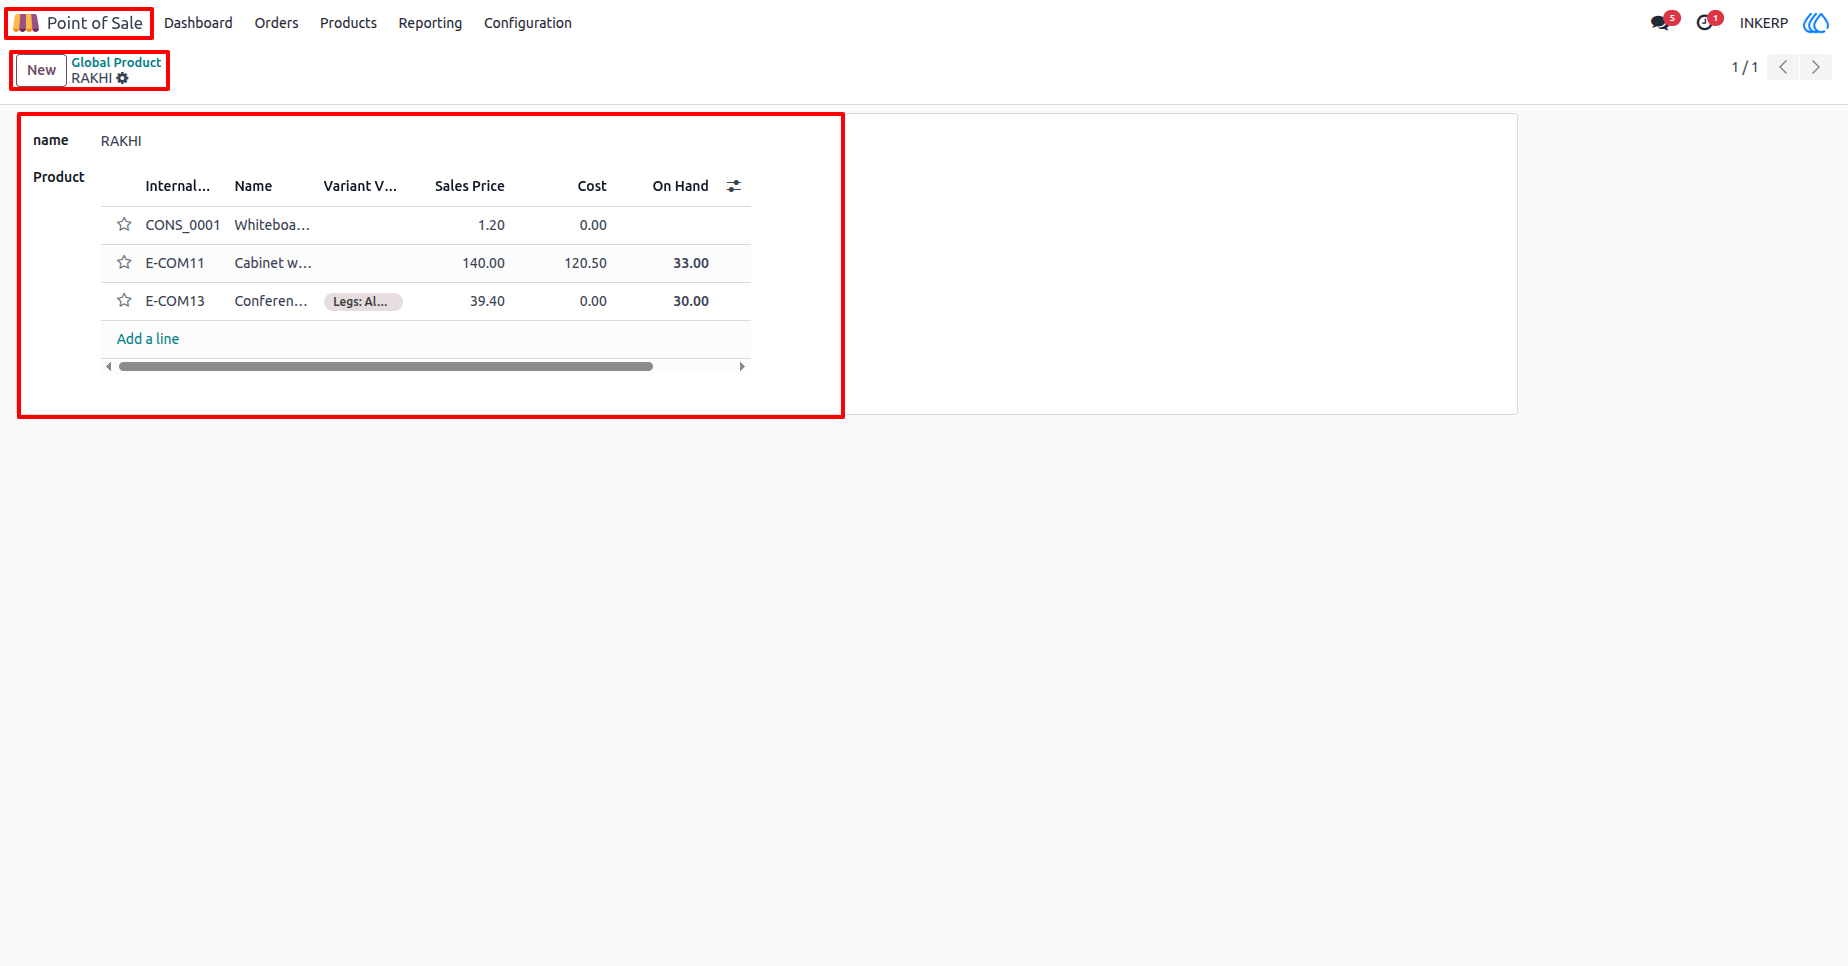Screen dimensions: 1848x966
Task: Open the Products menu
Action: [x=348, y=23]
